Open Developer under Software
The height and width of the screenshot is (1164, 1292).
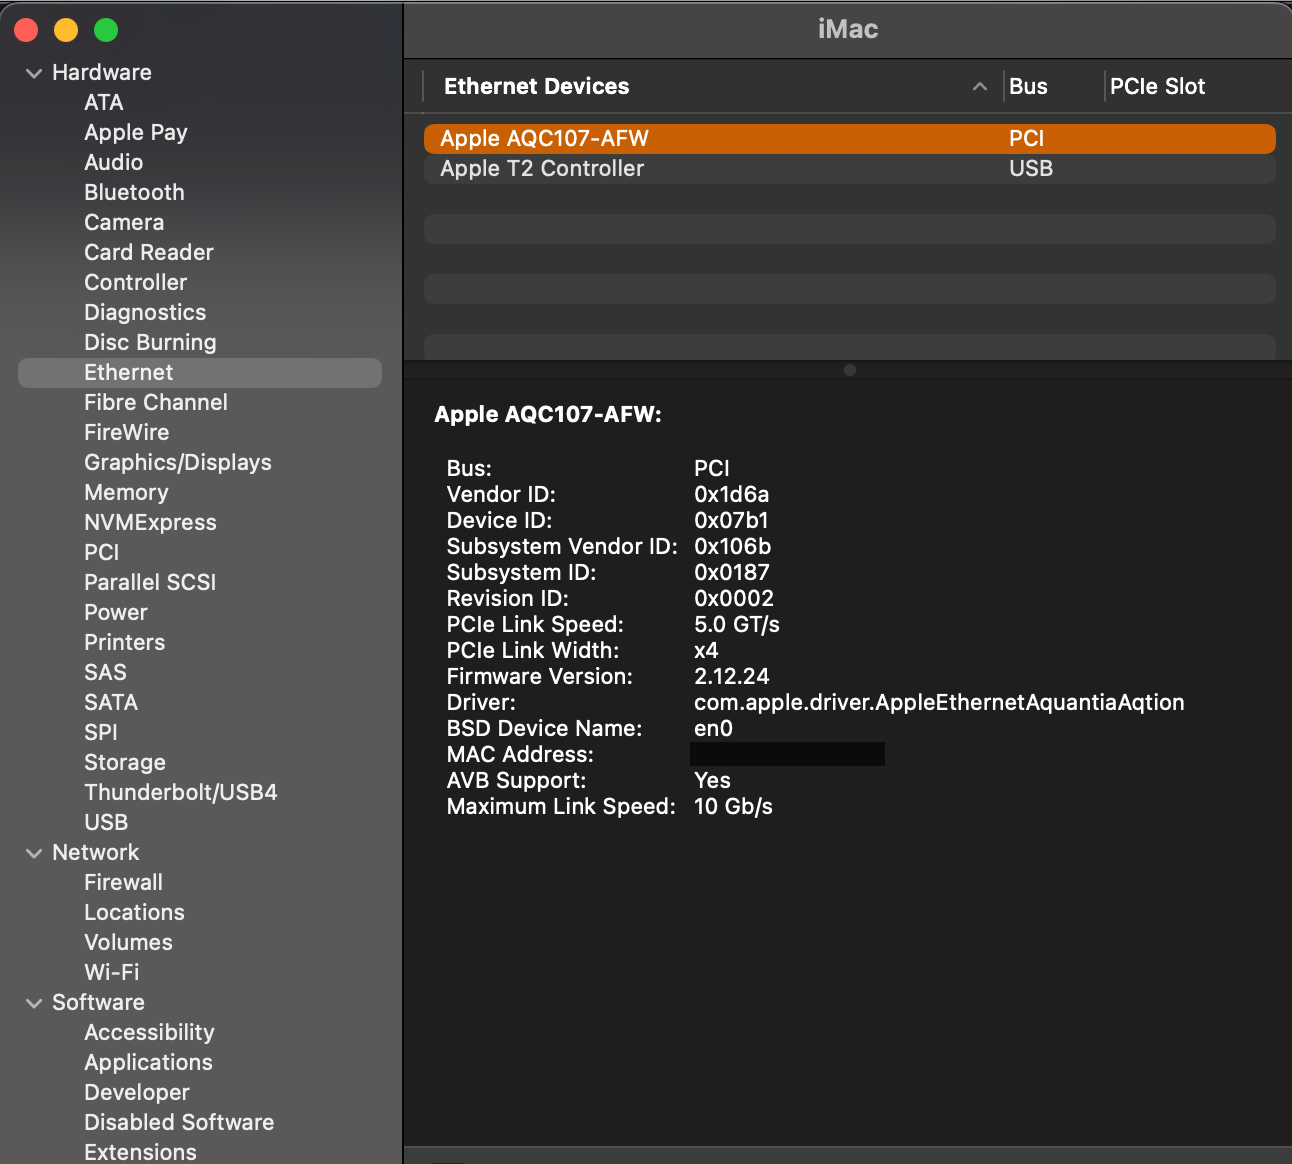click(137, 1093)
